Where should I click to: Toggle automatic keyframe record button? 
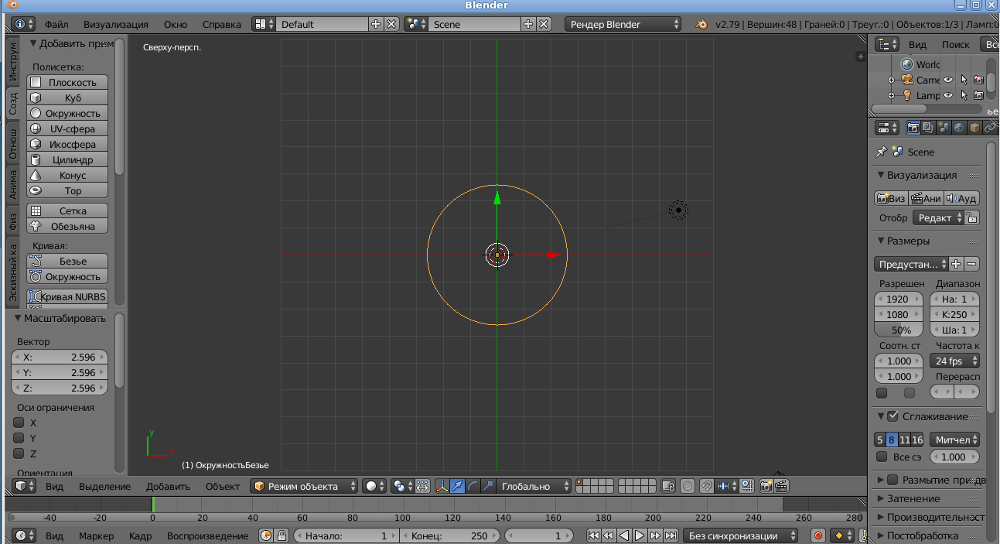(818, 536)
